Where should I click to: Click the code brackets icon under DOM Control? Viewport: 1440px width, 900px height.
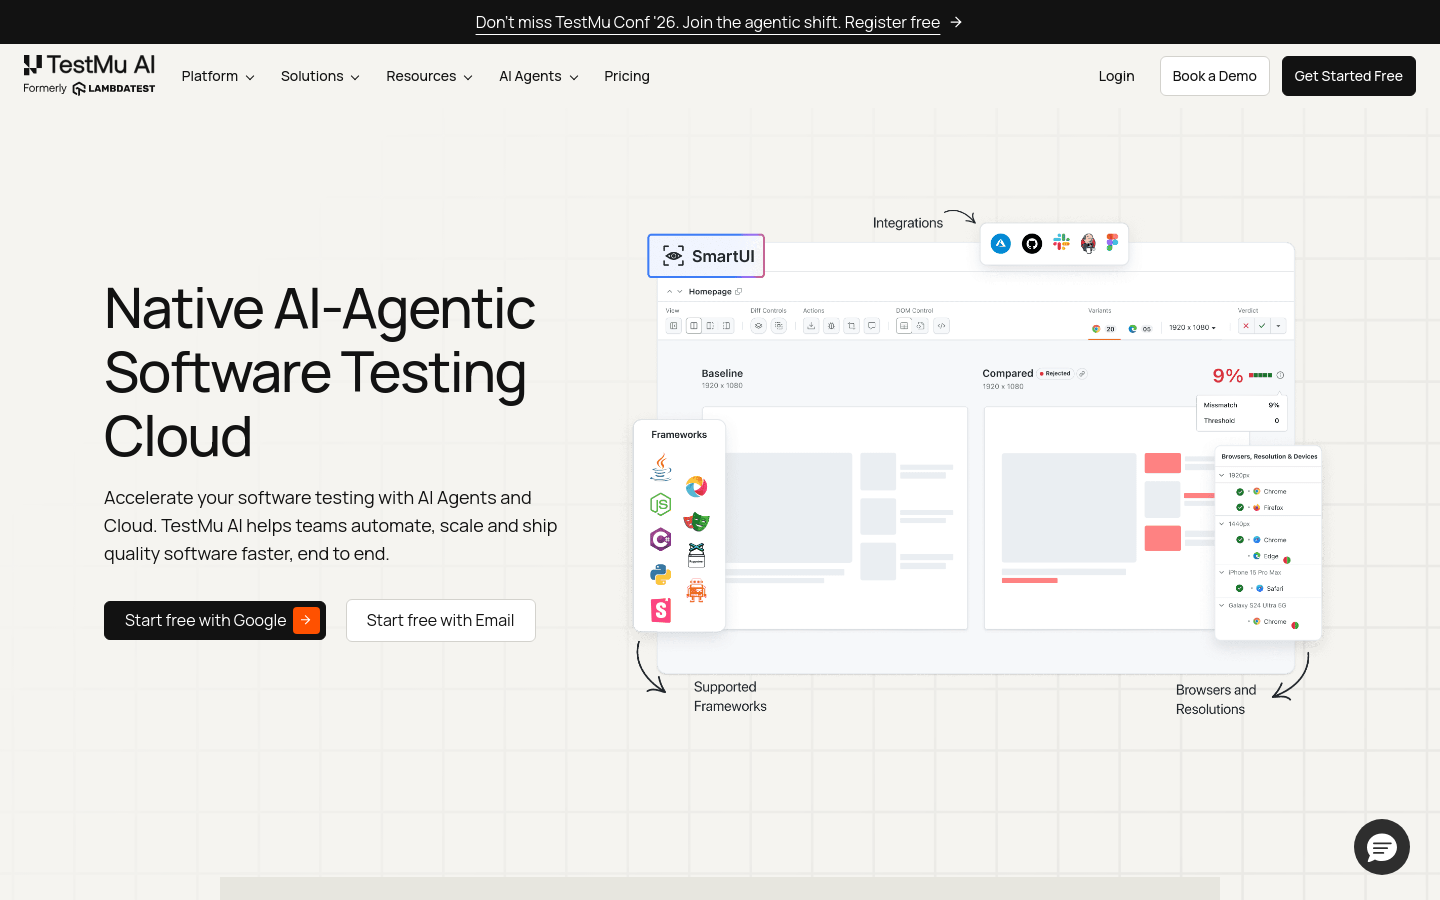click(x=941, y=326)
